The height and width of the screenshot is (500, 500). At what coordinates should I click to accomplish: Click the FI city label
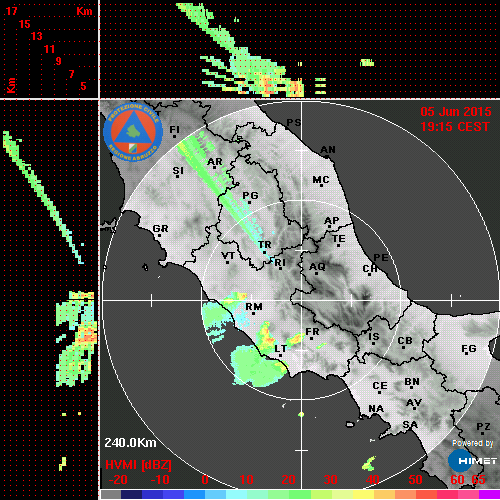click(175, 129)
